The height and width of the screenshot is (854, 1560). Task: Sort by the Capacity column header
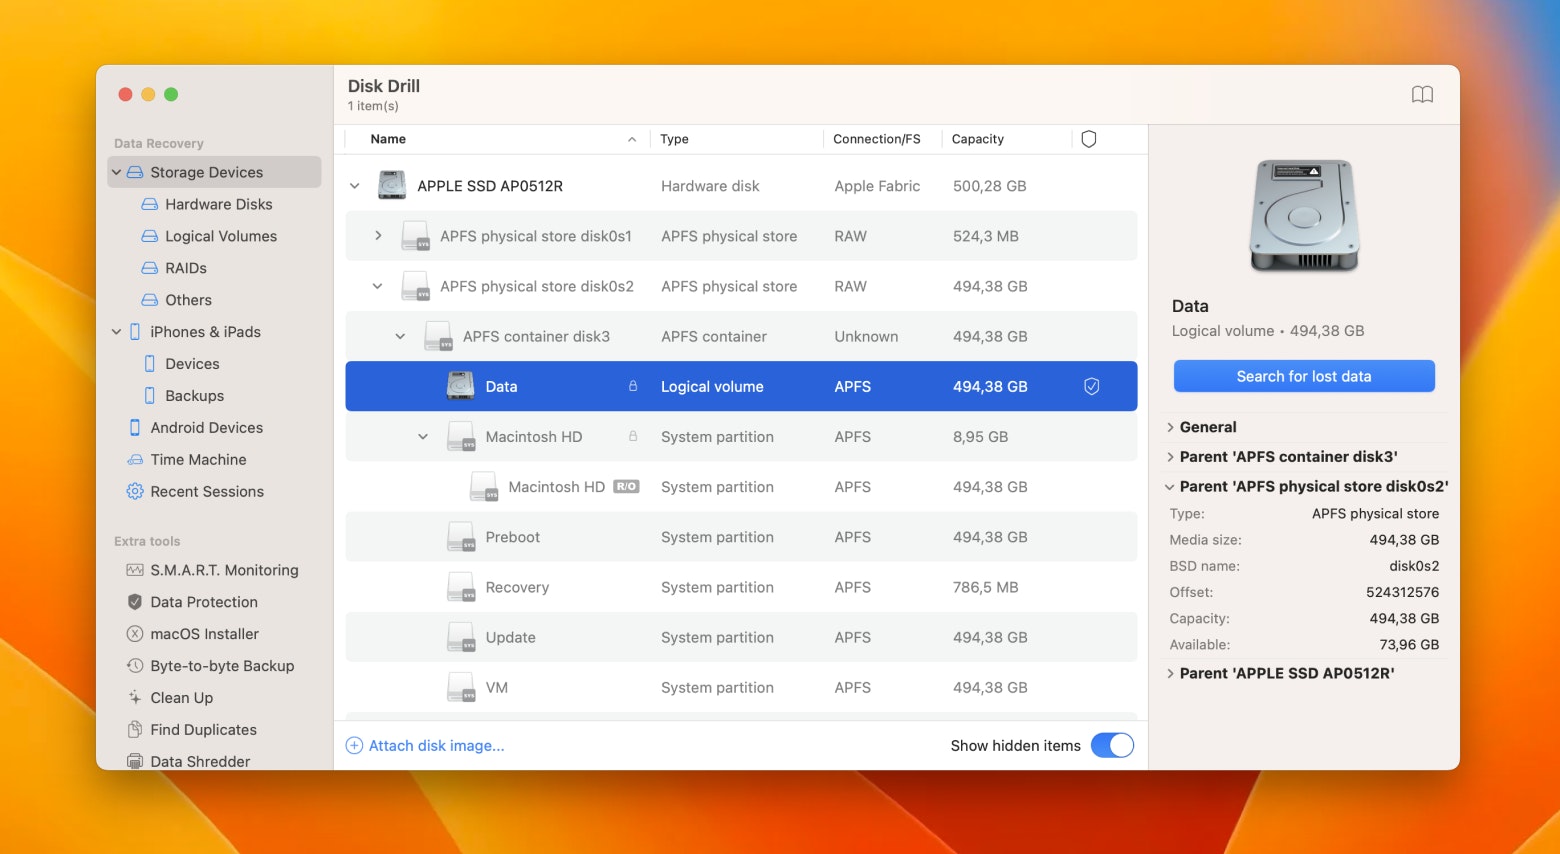coord(978,139)
